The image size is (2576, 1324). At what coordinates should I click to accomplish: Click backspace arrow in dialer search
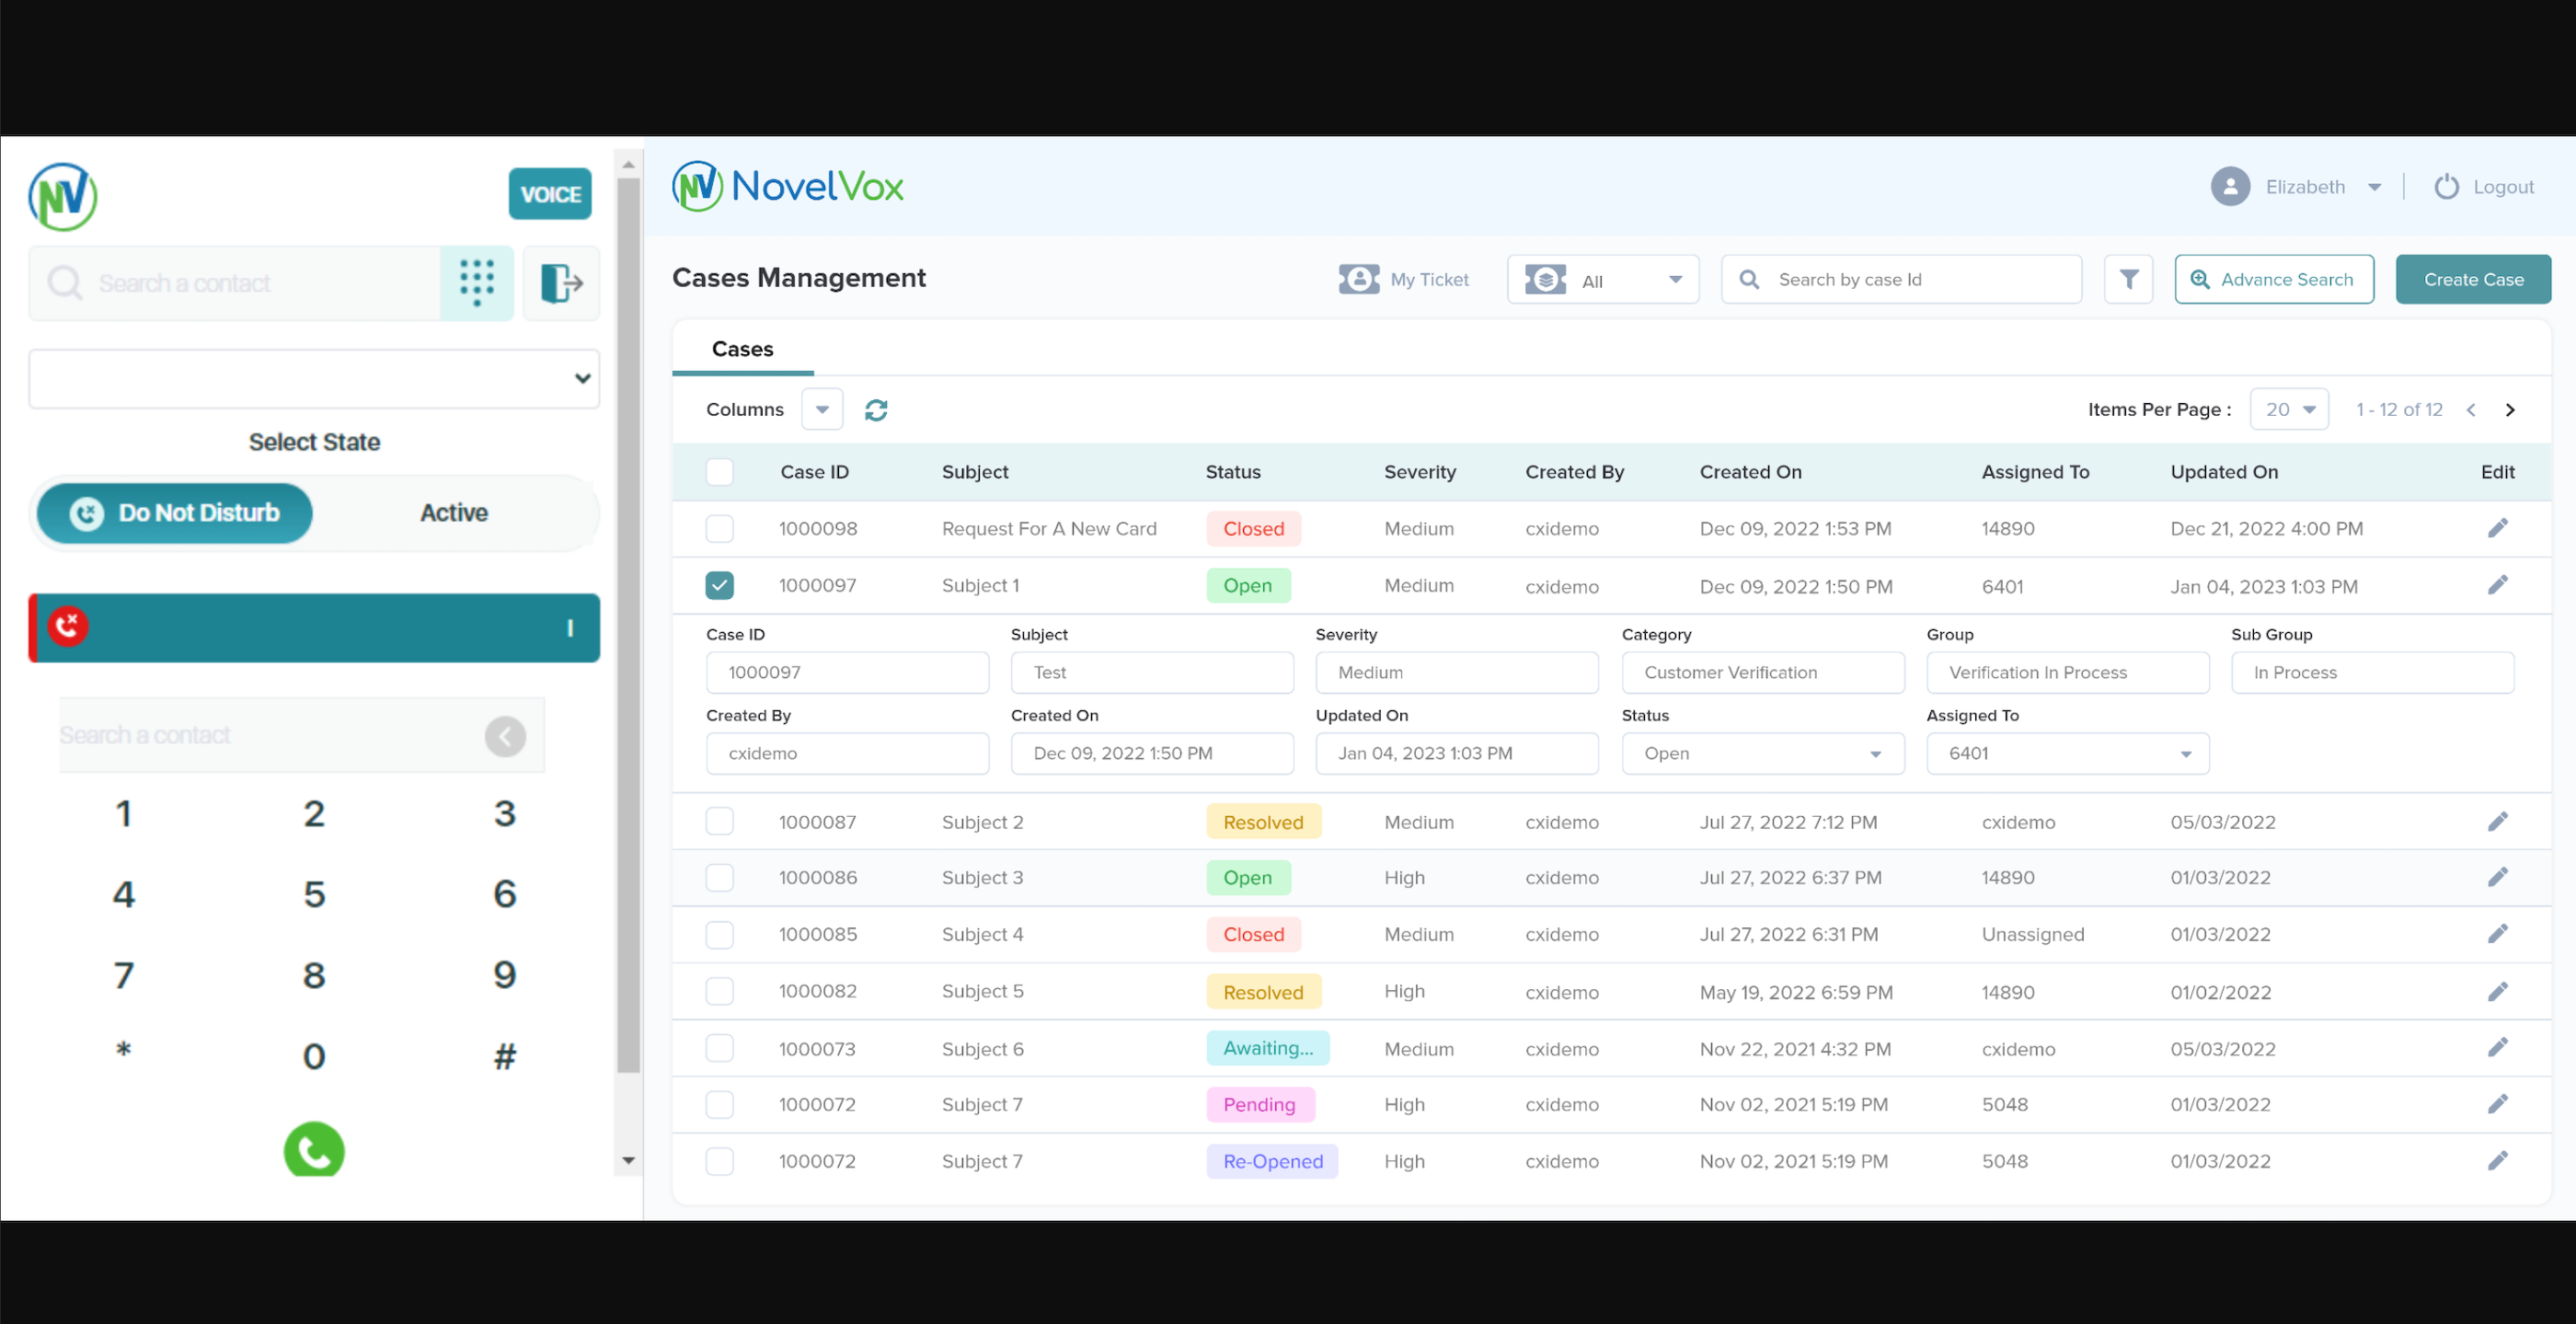[505, 736]
